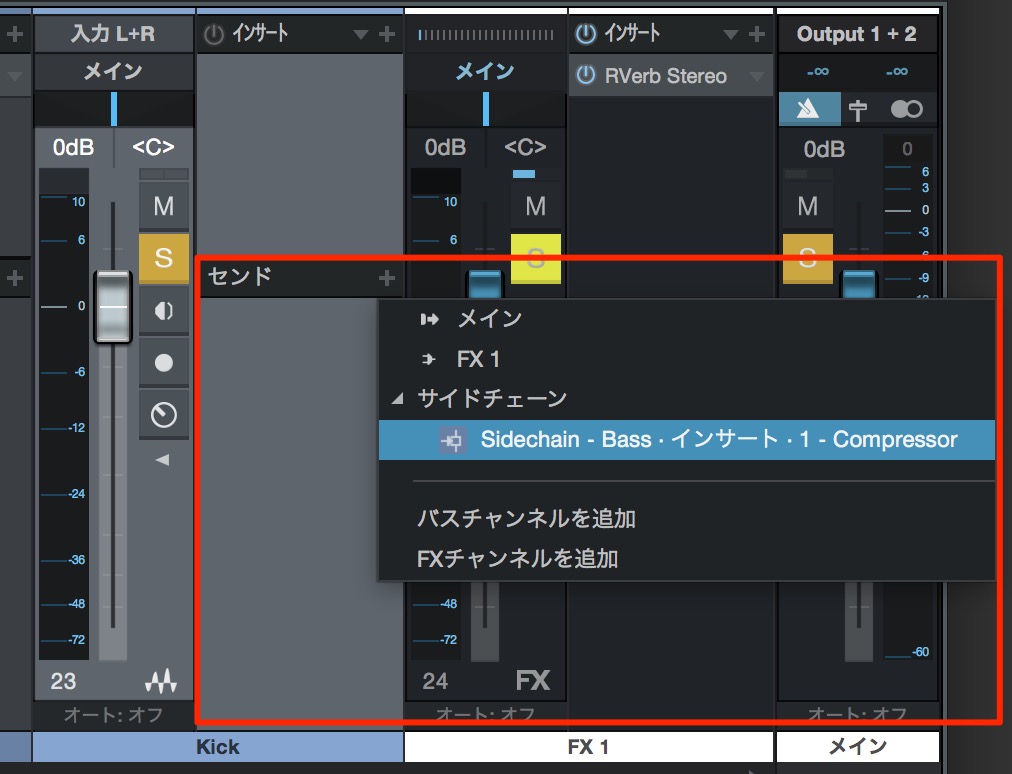Screen dimensions: 1012x774
Task: Bypass RVerb Stereo with its power icon
Action: tap(585, 76)
